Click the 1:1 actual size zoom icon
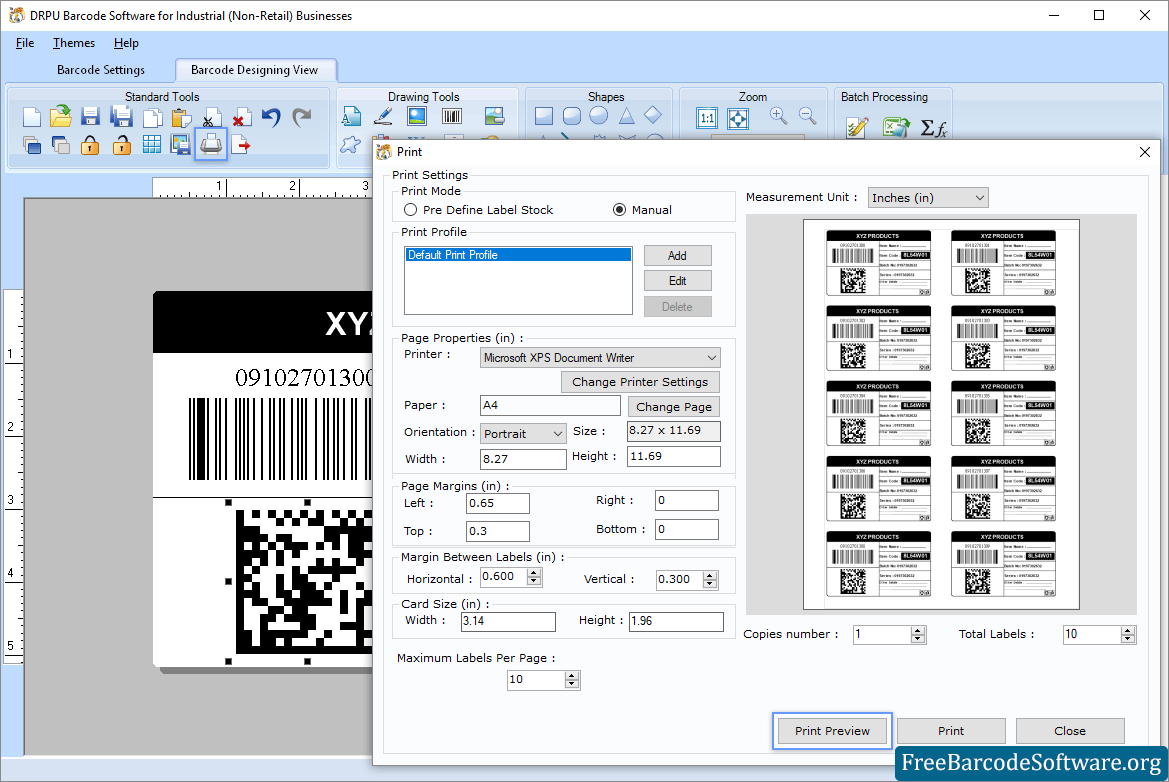 point(707,118)
